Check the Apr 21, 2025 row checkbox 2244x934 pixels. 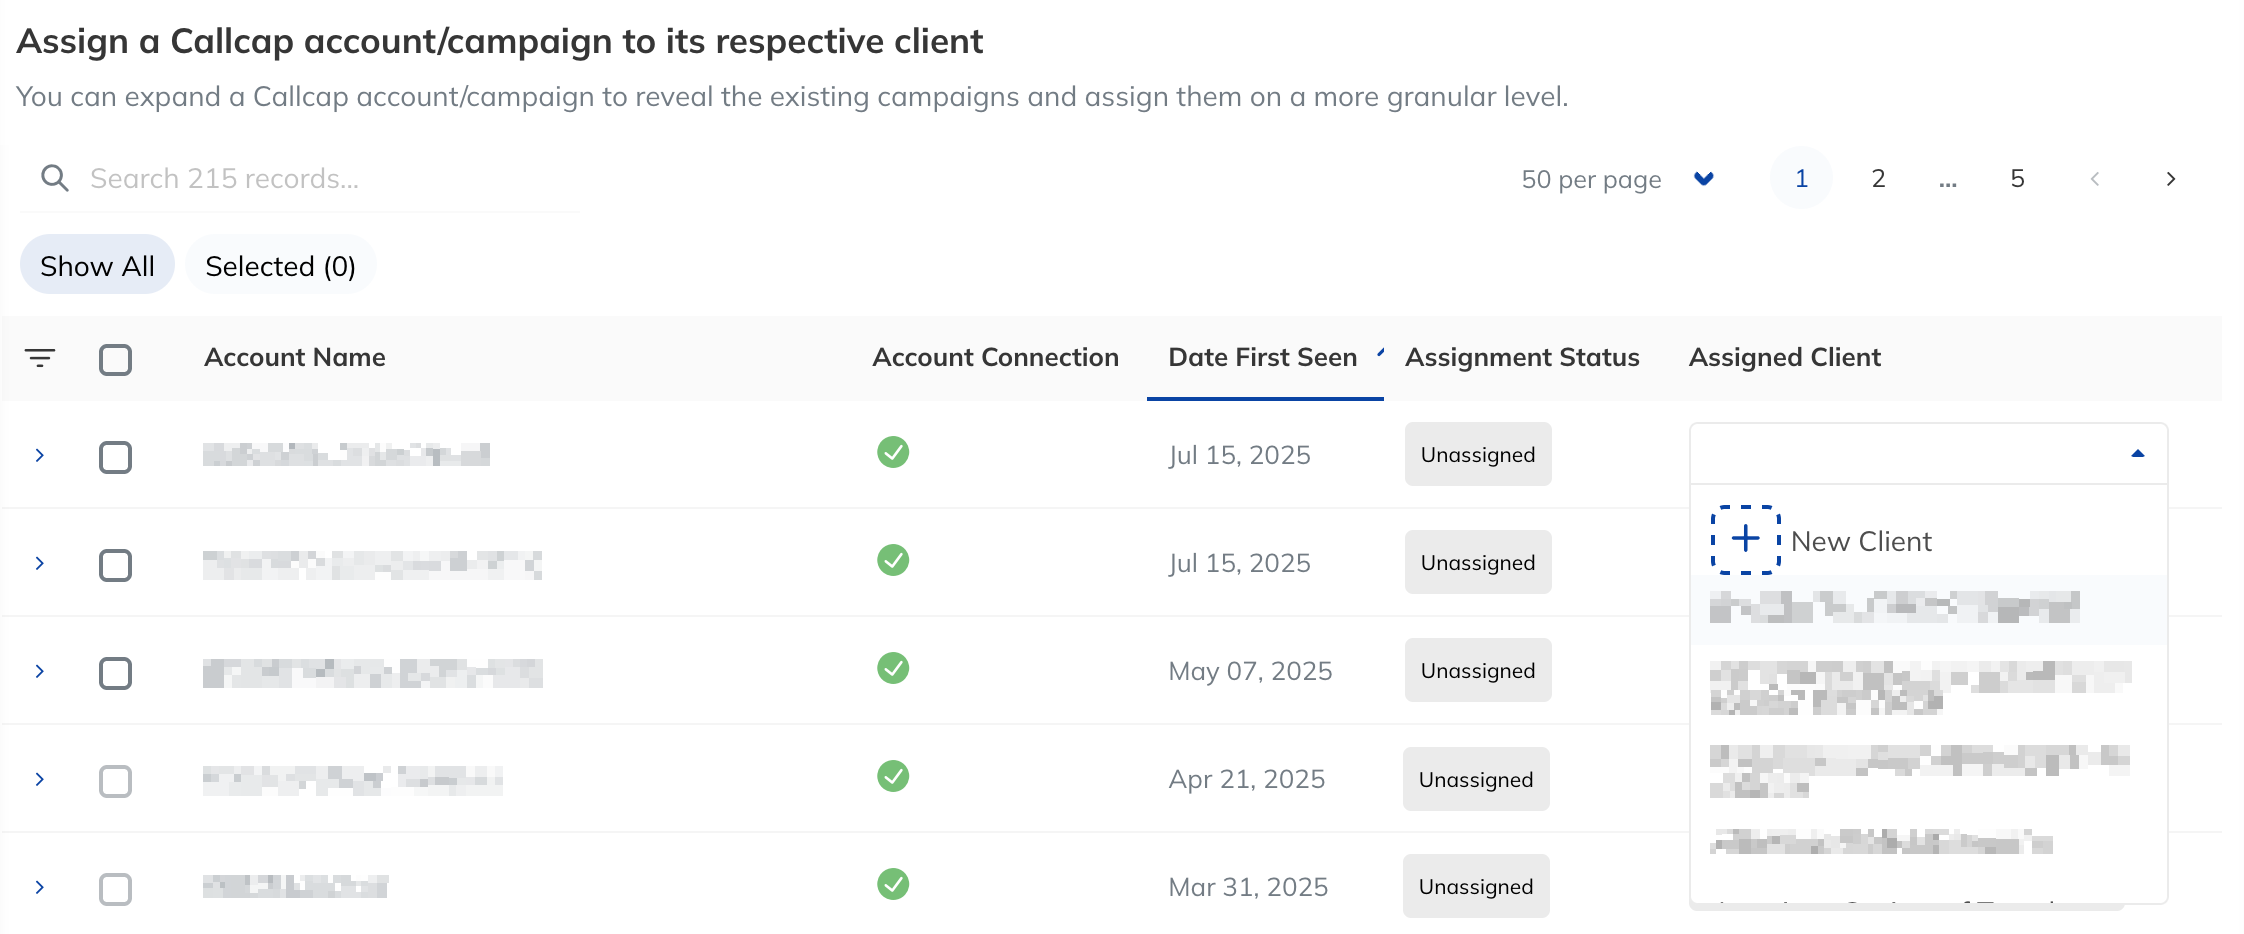pyautogui.click(x=116, y=781)
